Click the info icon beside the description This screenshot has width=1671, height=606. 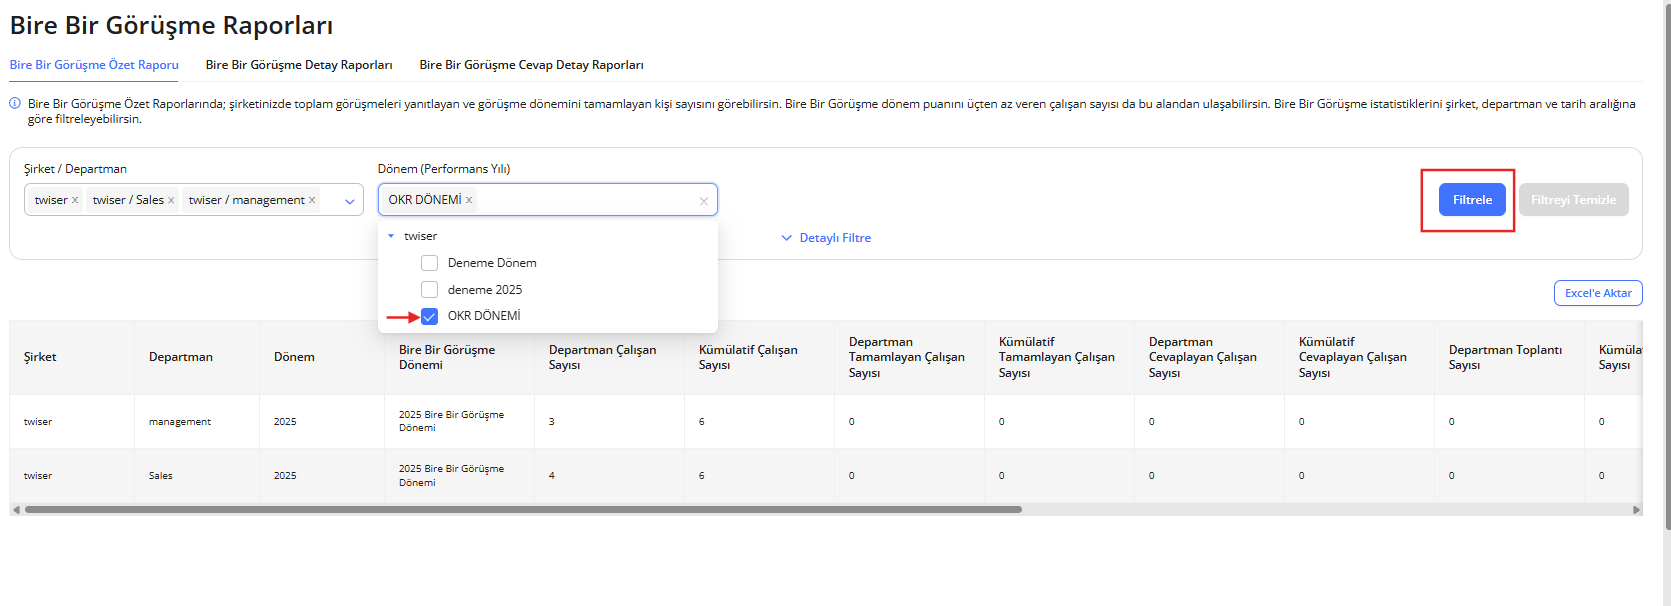coord(15,103)
